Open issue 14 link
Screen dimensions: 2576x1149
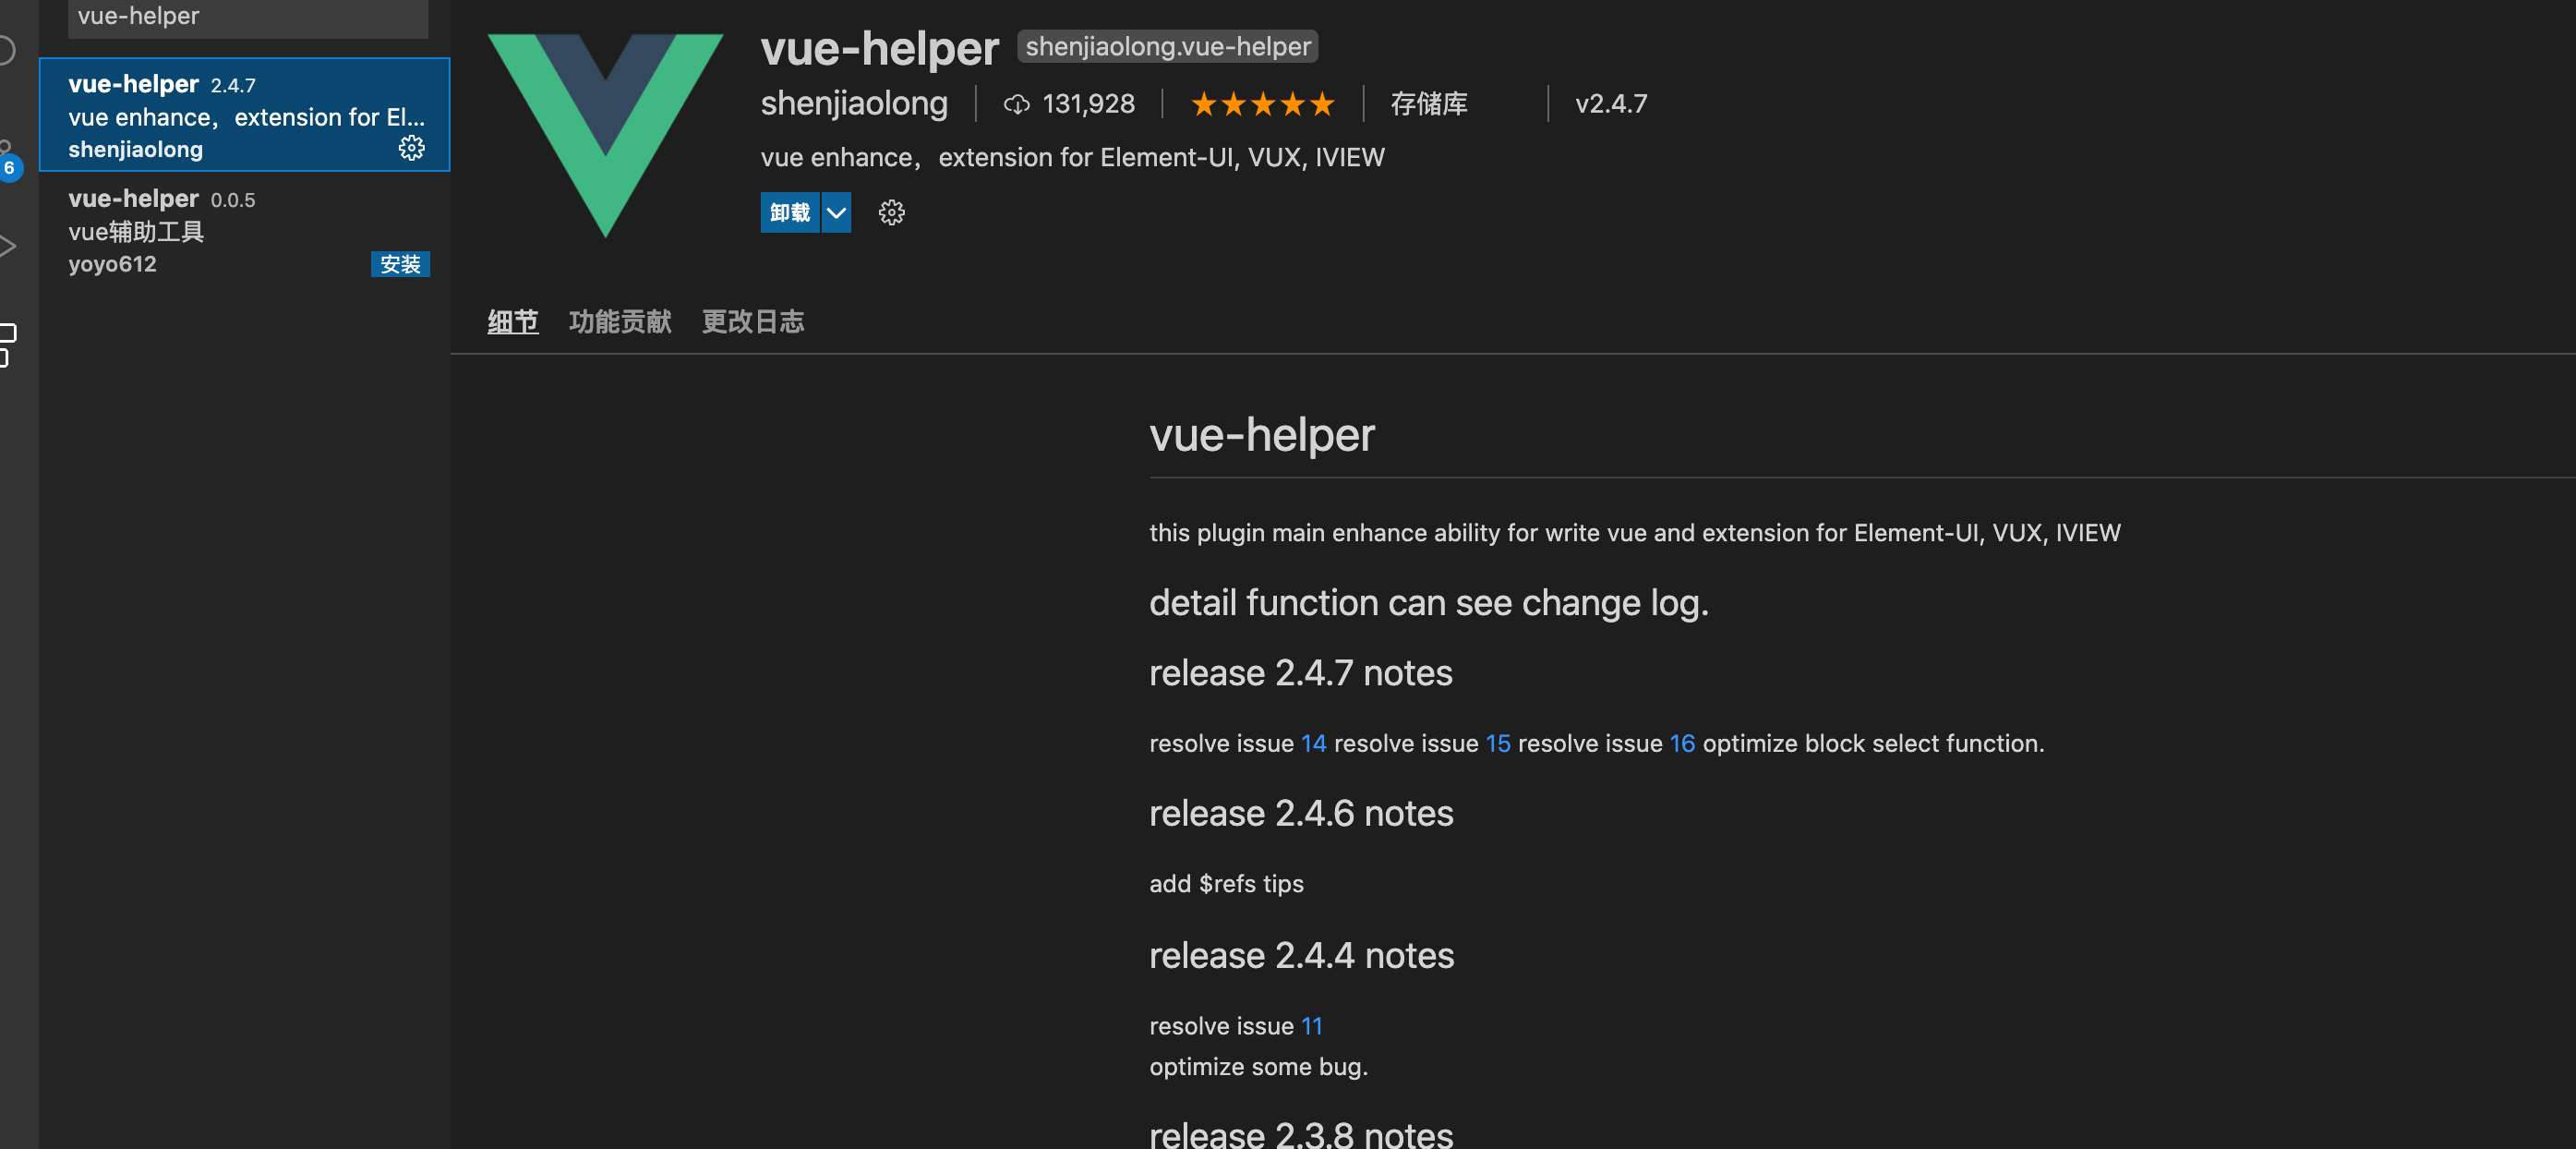pyautogui.click(x=1313, y=744)
